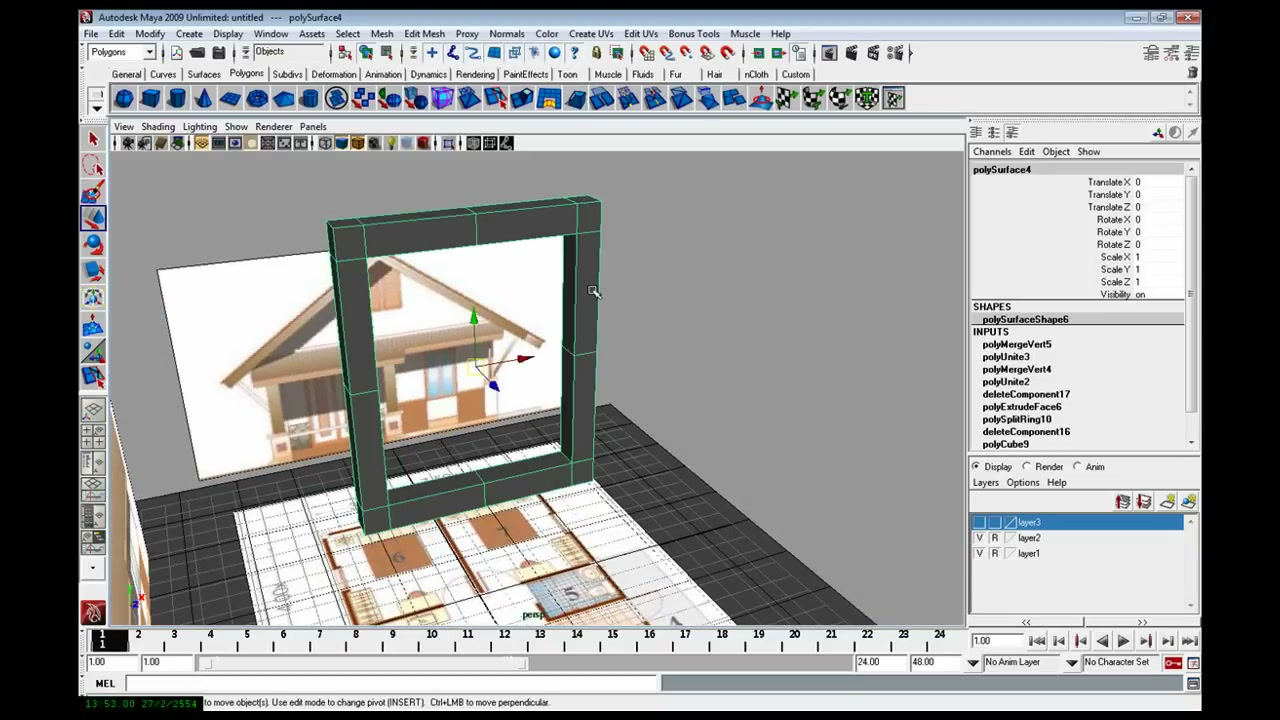Click the save scene floppy icon

[218, 53]
